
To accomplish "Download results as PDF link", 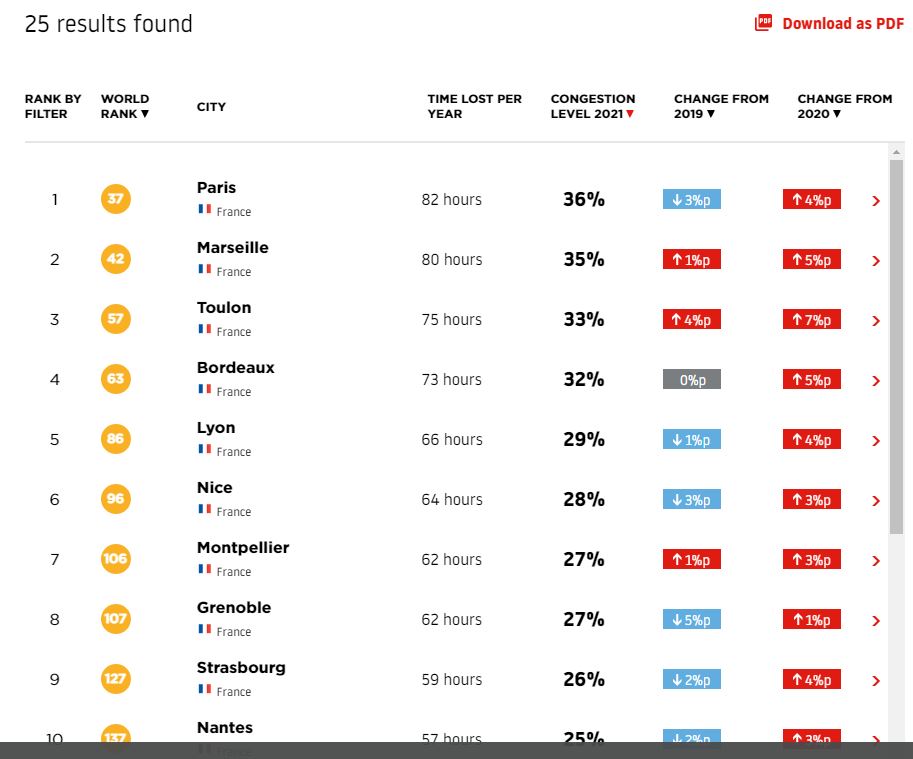I will pyautogui.click(x=842, y=23).
